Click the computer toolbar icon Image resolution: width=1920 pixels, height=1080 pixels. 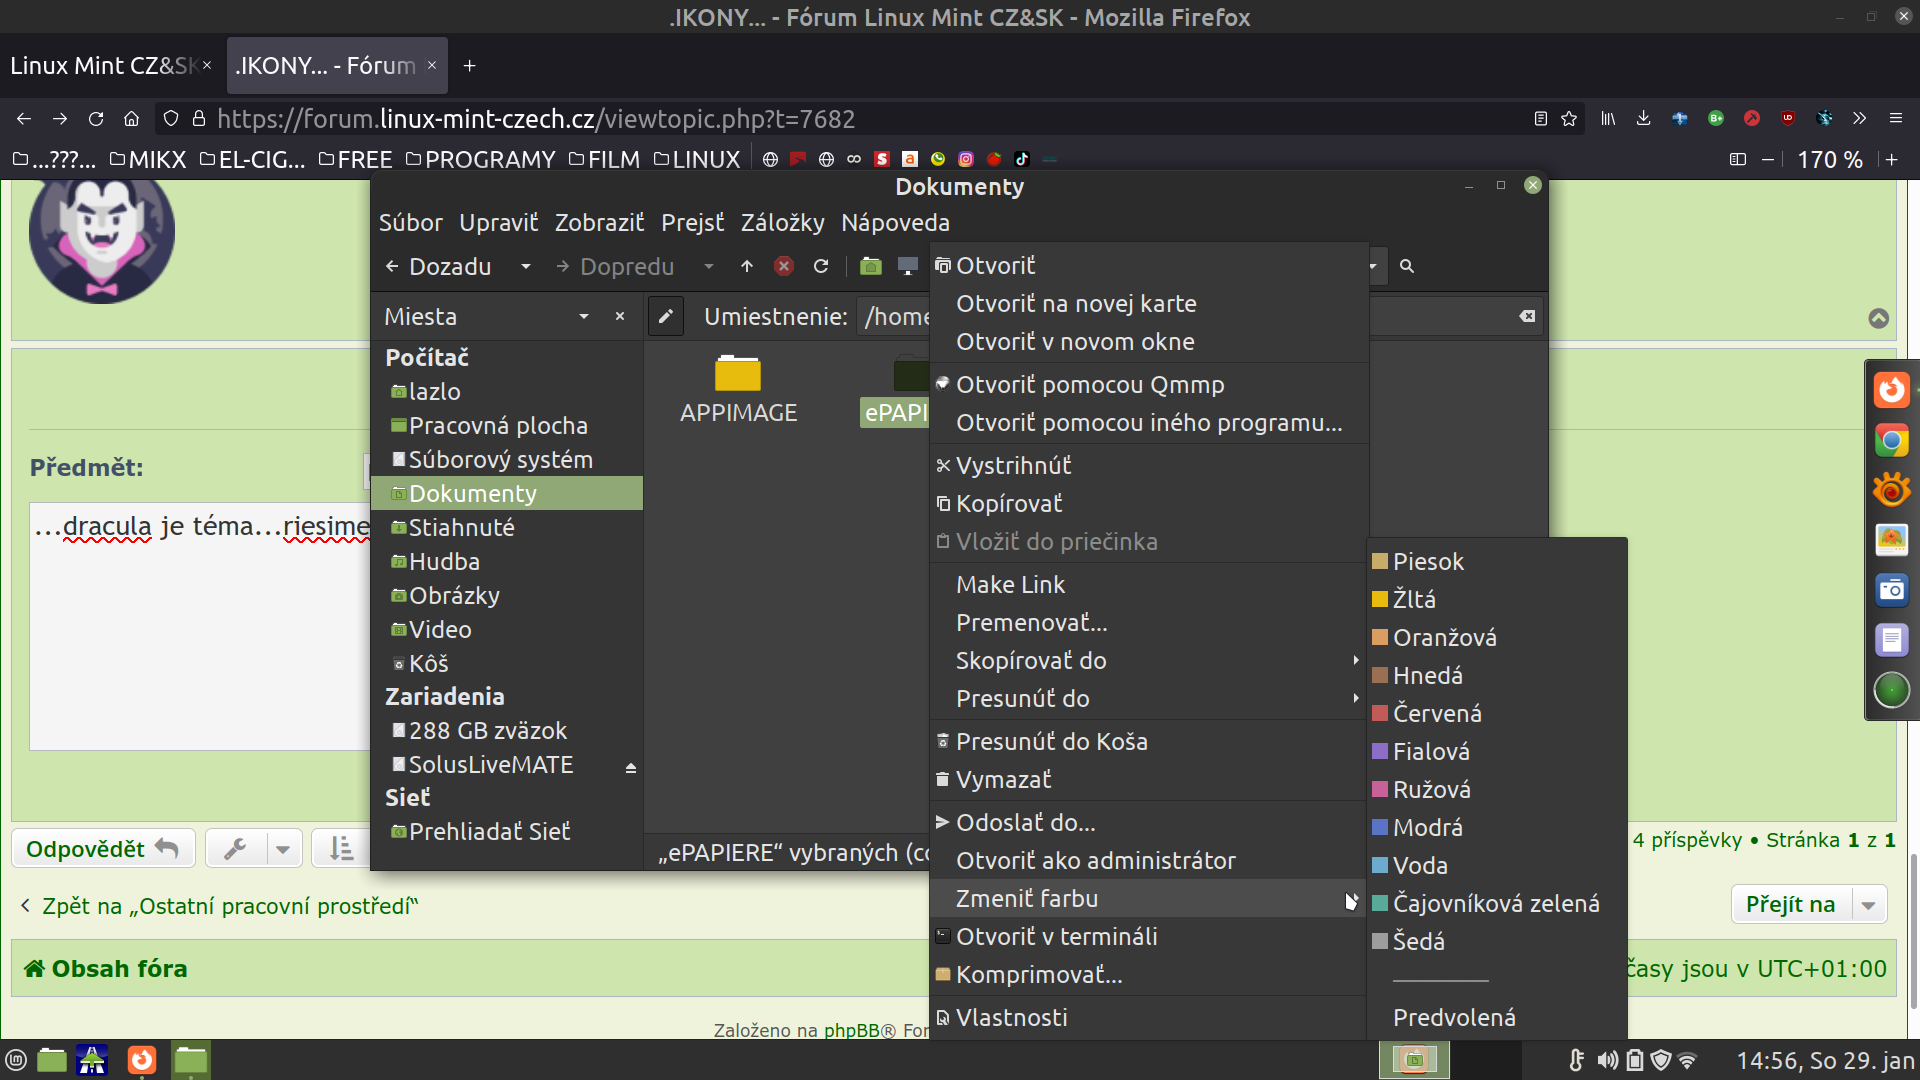907,266
